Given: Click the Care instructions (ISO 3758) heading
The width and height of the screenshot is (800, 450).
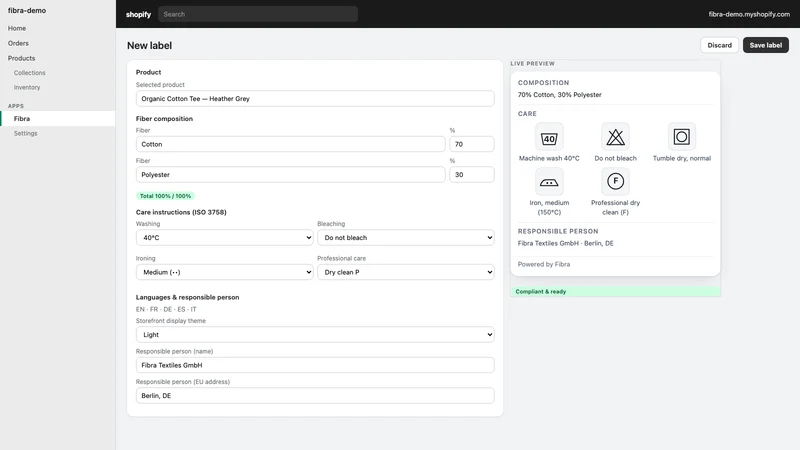Looking at the screenshot, I should [x=181, y=212].
